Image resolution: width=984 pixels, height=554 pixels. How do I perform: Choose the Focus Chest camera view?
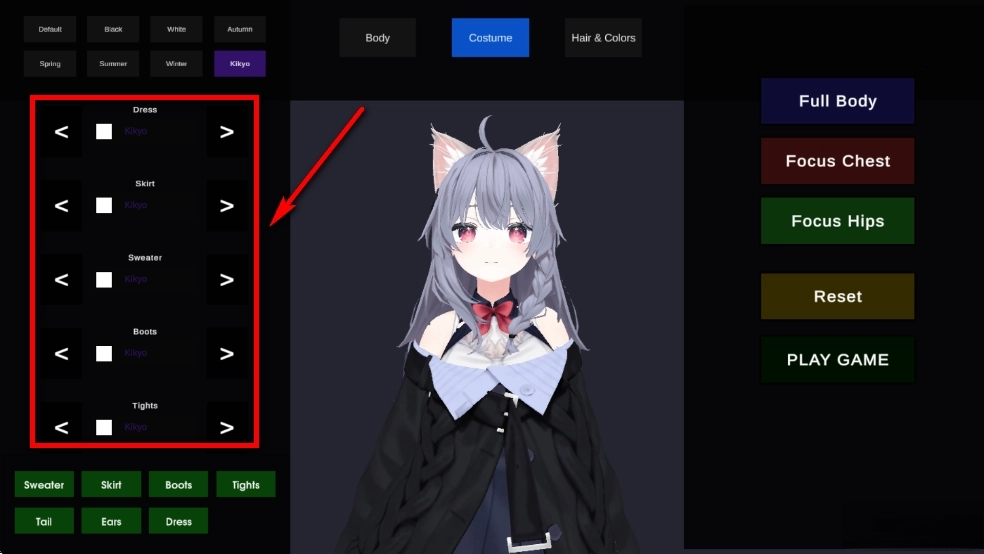[837, 161]
